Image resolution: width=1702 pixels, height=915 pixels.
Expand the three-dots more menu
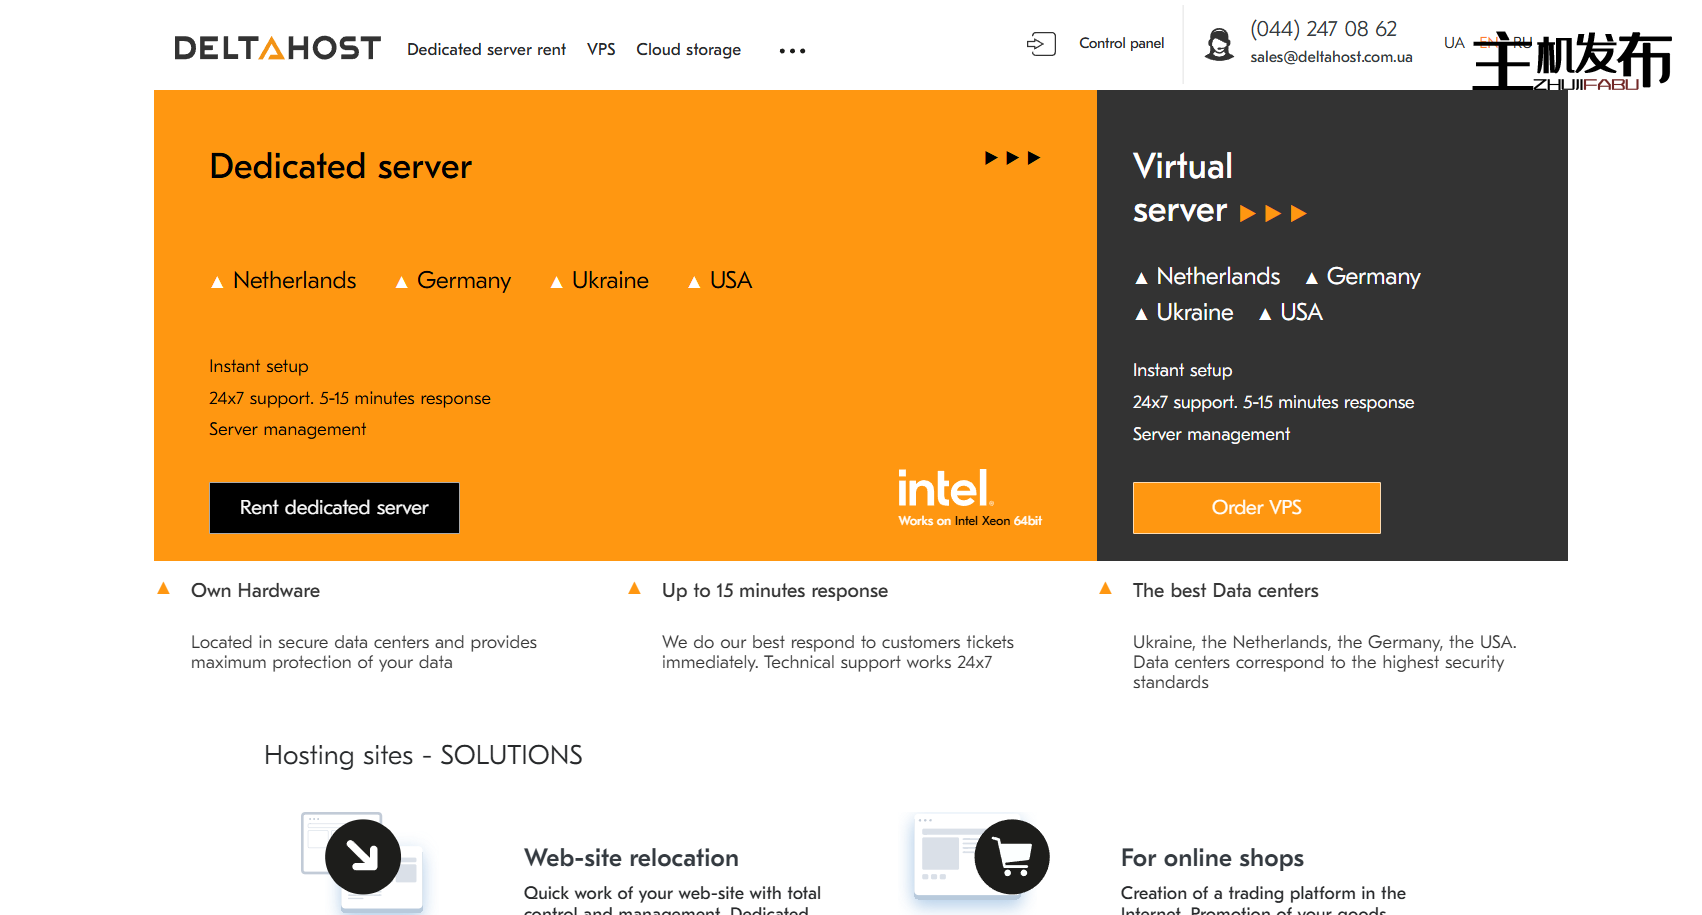(792, 51)
